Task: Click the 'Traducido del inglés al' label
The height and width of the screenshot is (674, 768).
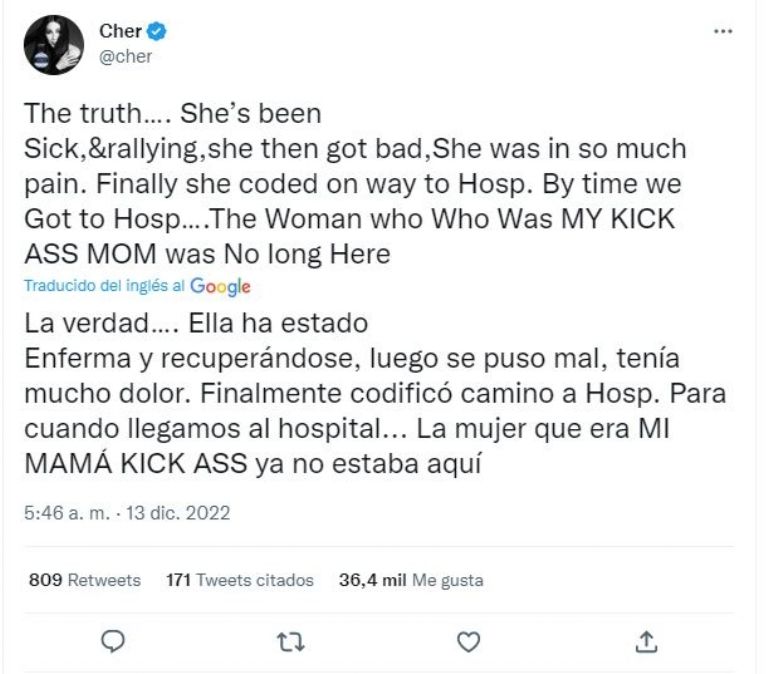Action: (x=103, y=286)
